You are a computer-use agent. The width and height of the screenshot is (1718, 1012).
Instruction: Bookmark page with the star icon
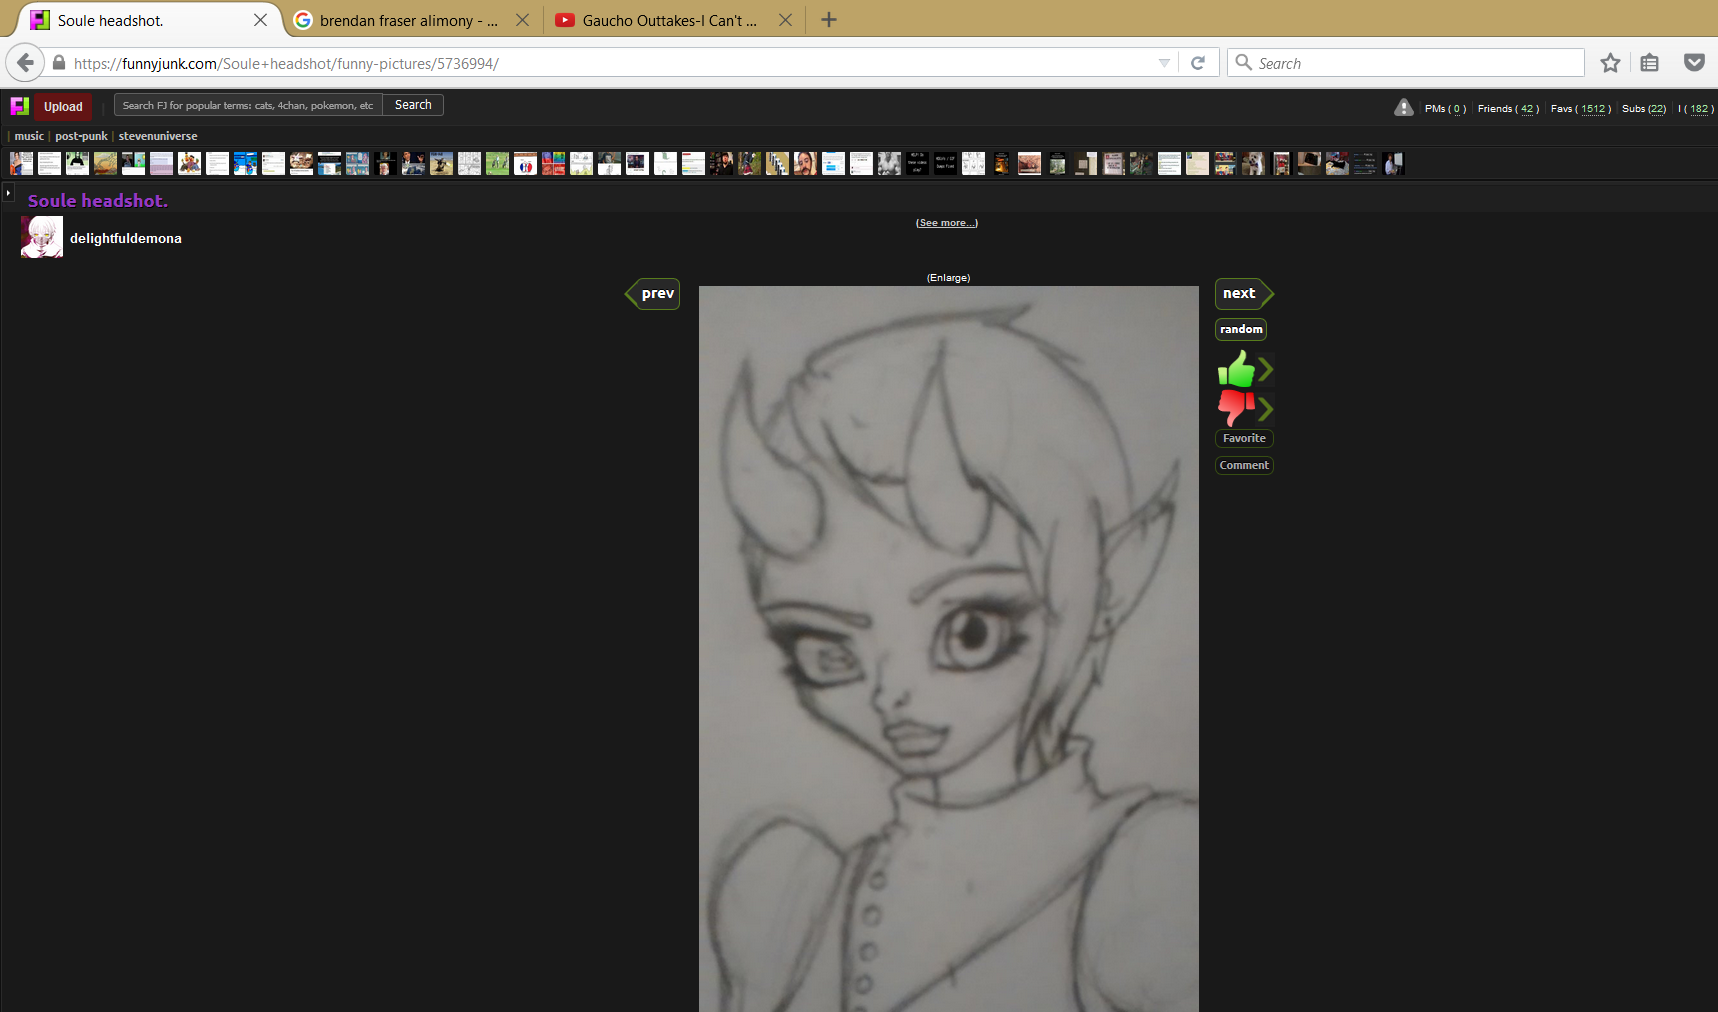1609,63
